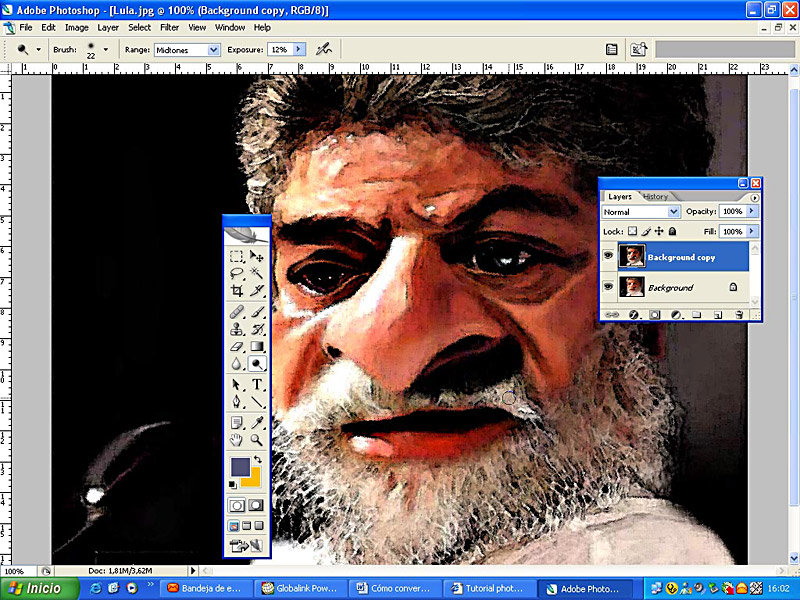The image size is (800, 600).
Task: Select the Zoom tool in toolbox
Action: click(257, 439)
